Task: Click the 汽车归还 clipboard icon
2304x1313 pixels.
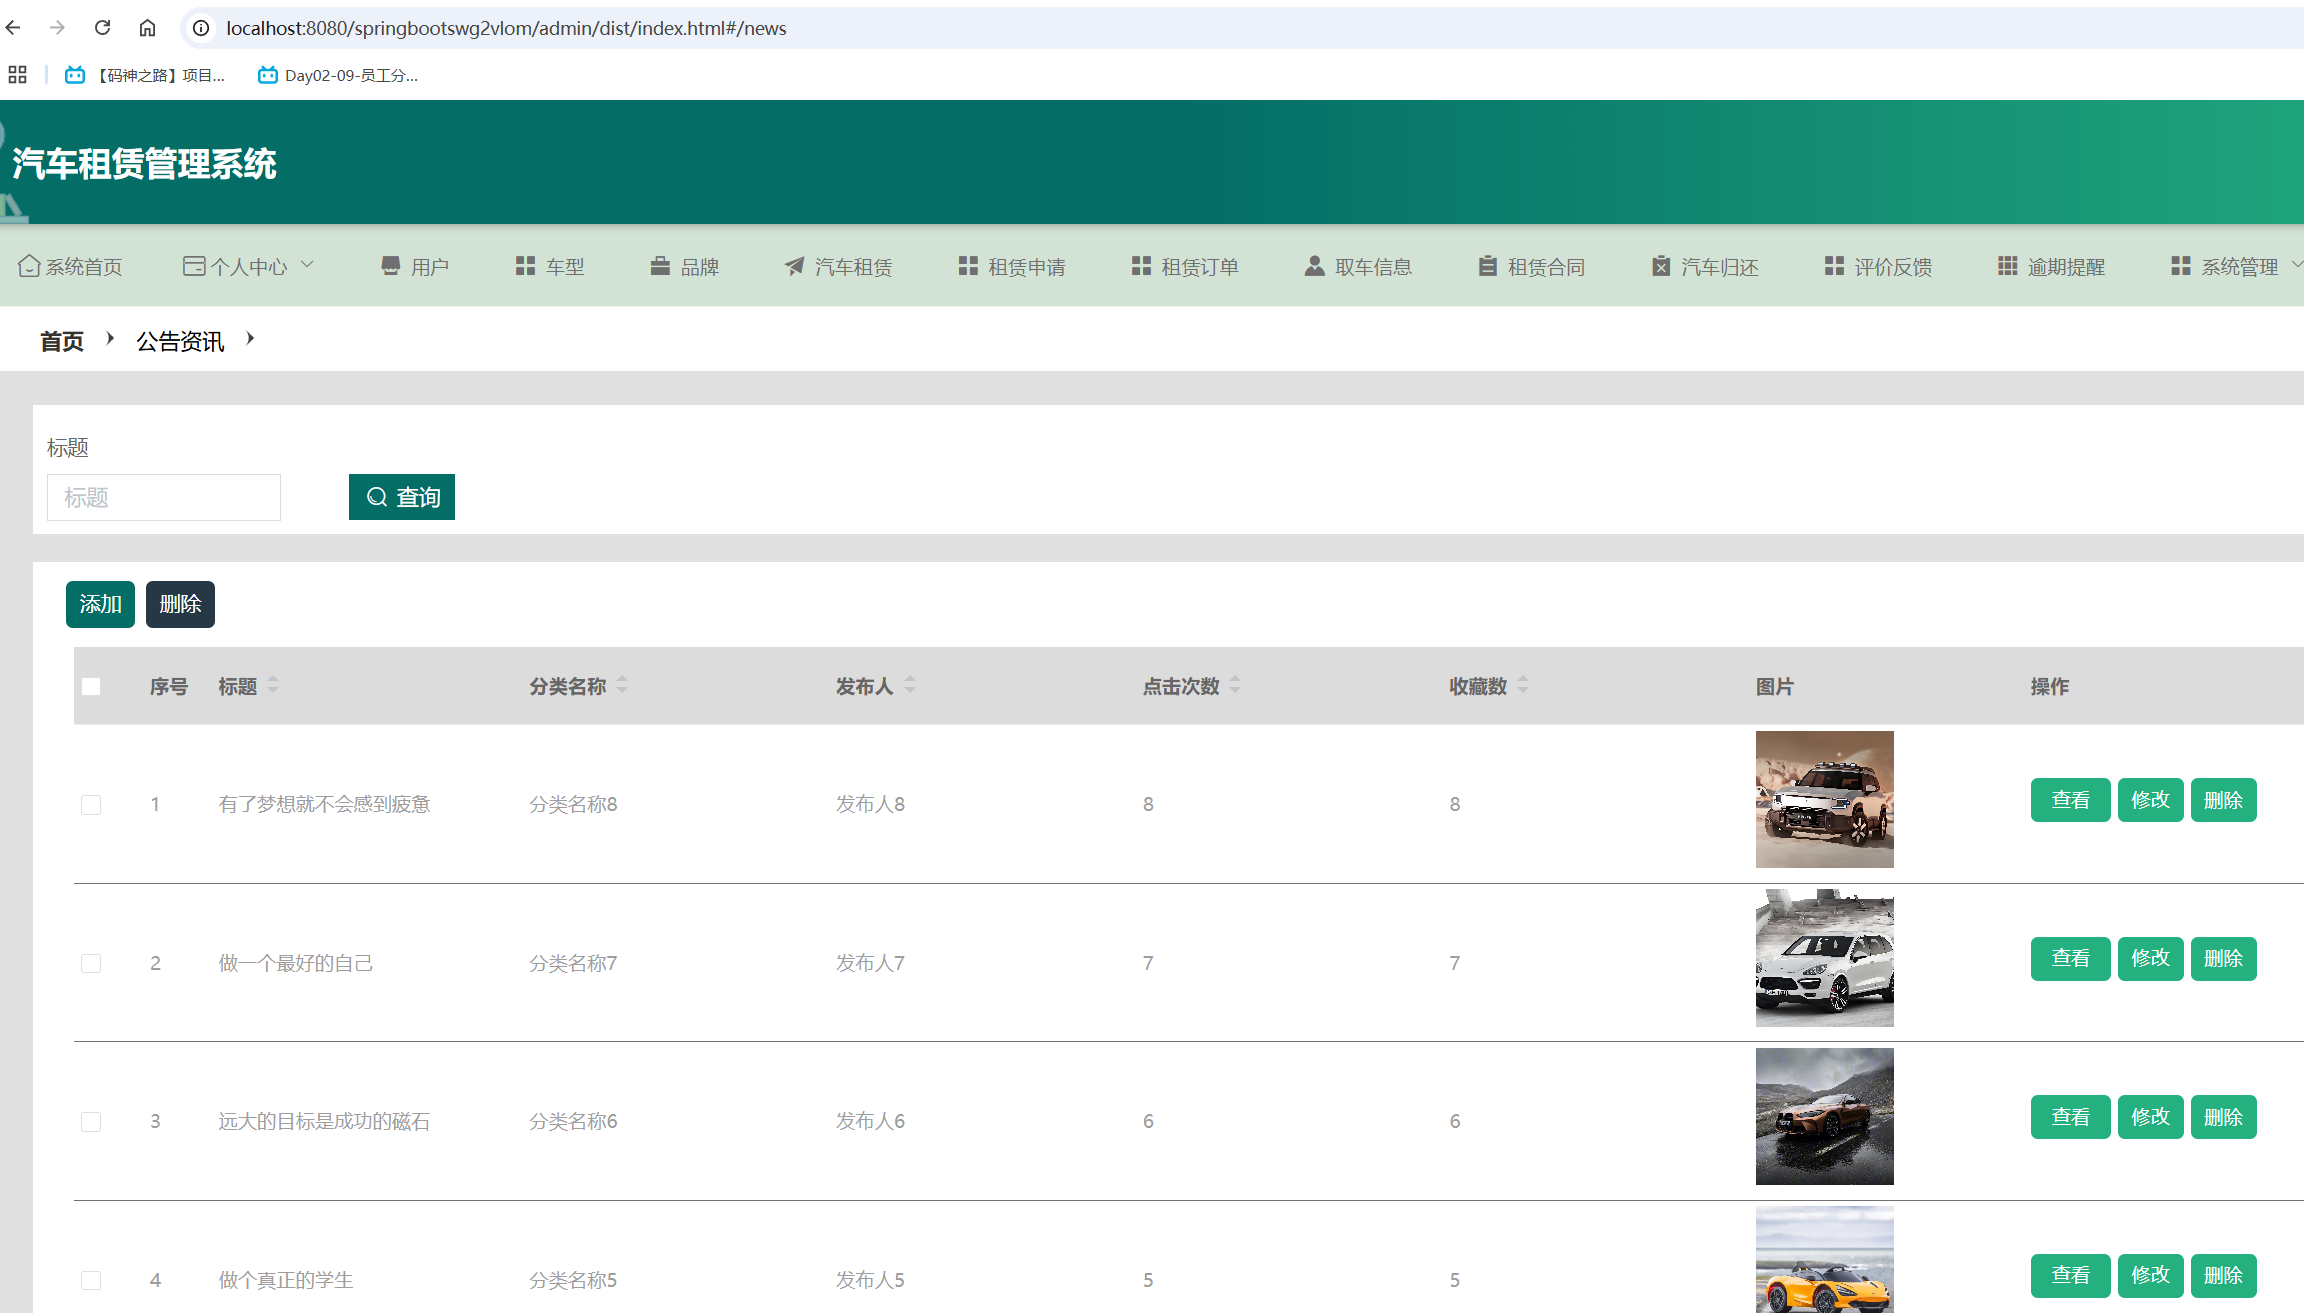Action: pyautogui.click(x=1660, y=266)
